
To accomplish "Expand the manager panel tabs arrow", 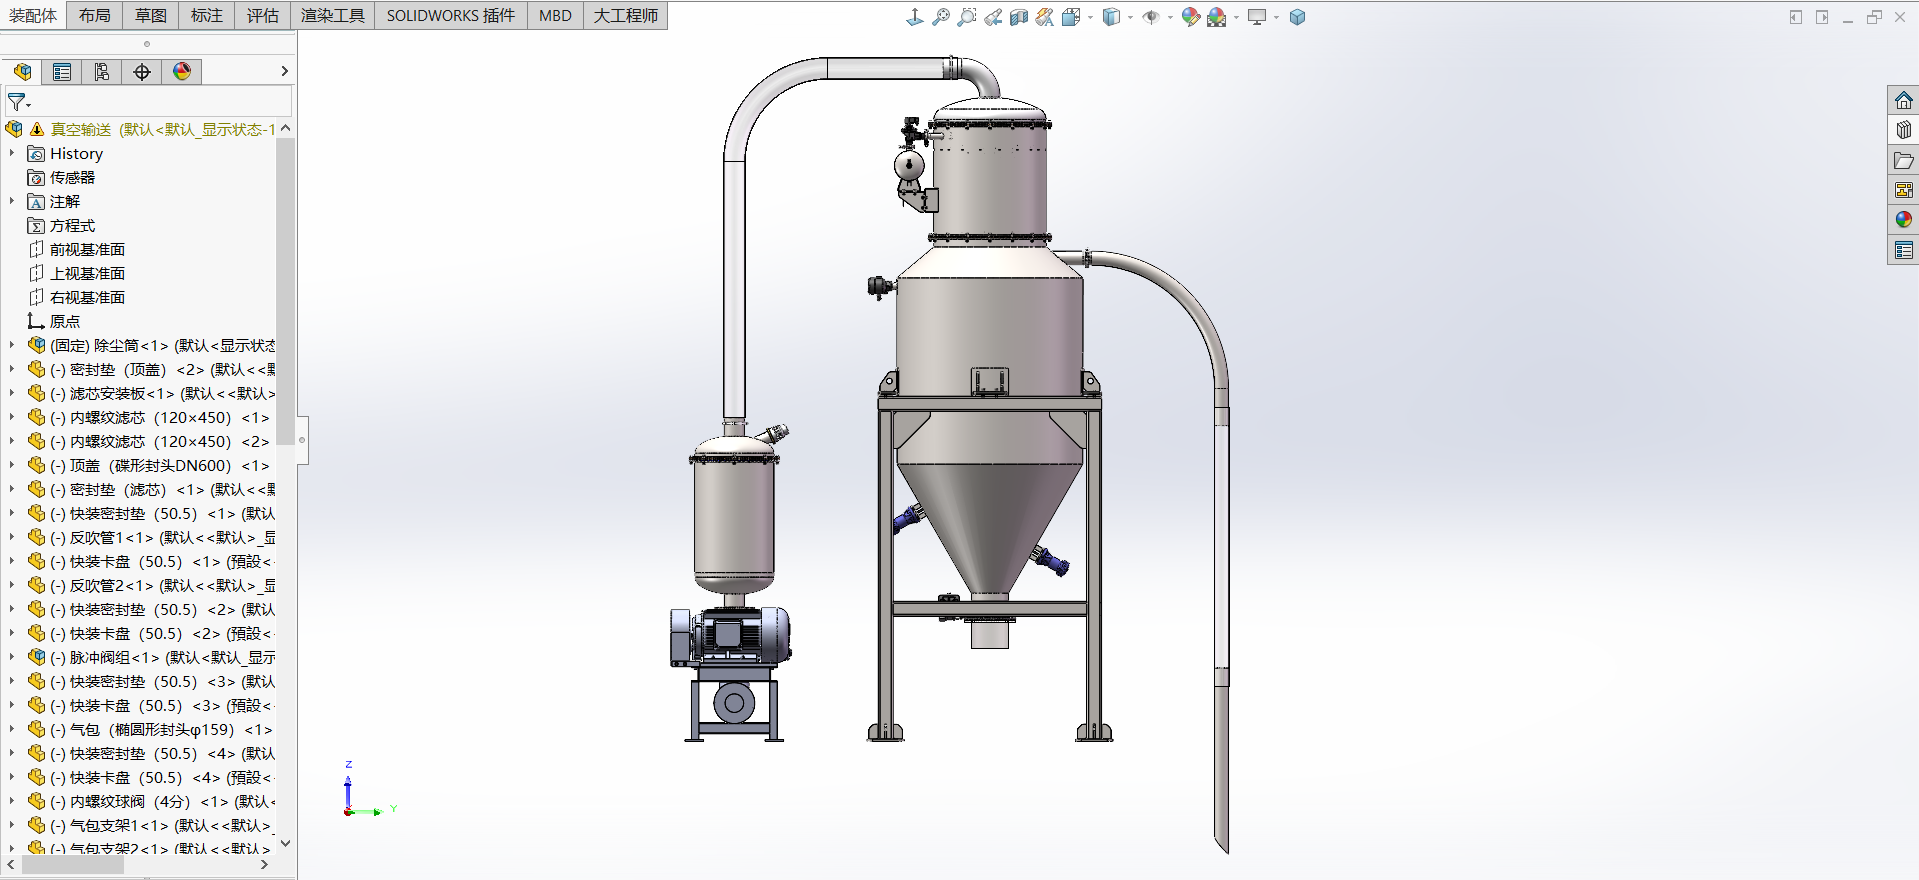I will pyautogui.click(x=284, y=71).
